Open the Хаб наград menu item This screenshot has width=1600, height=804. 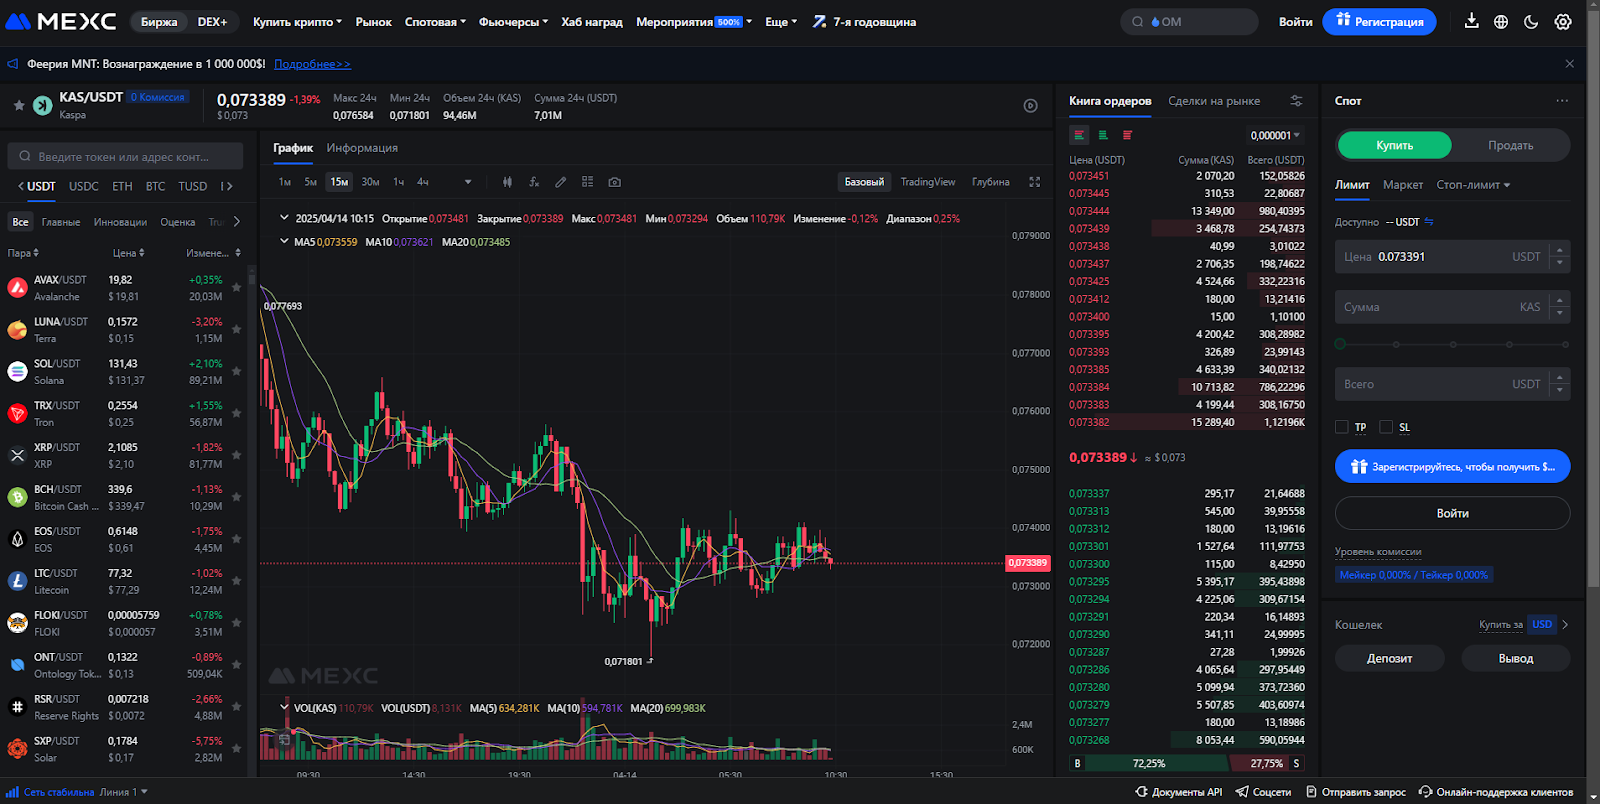point(592,22)
